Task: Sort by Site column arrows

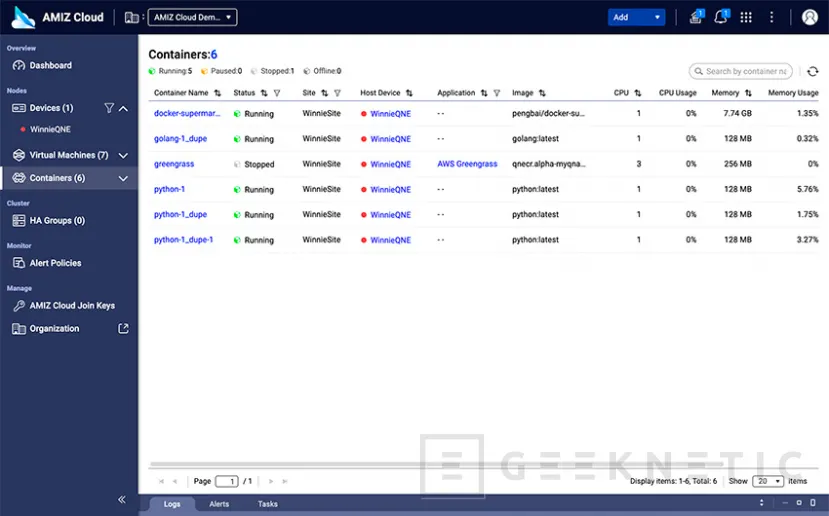Action: pyautogui.click(x=324, y=93)
